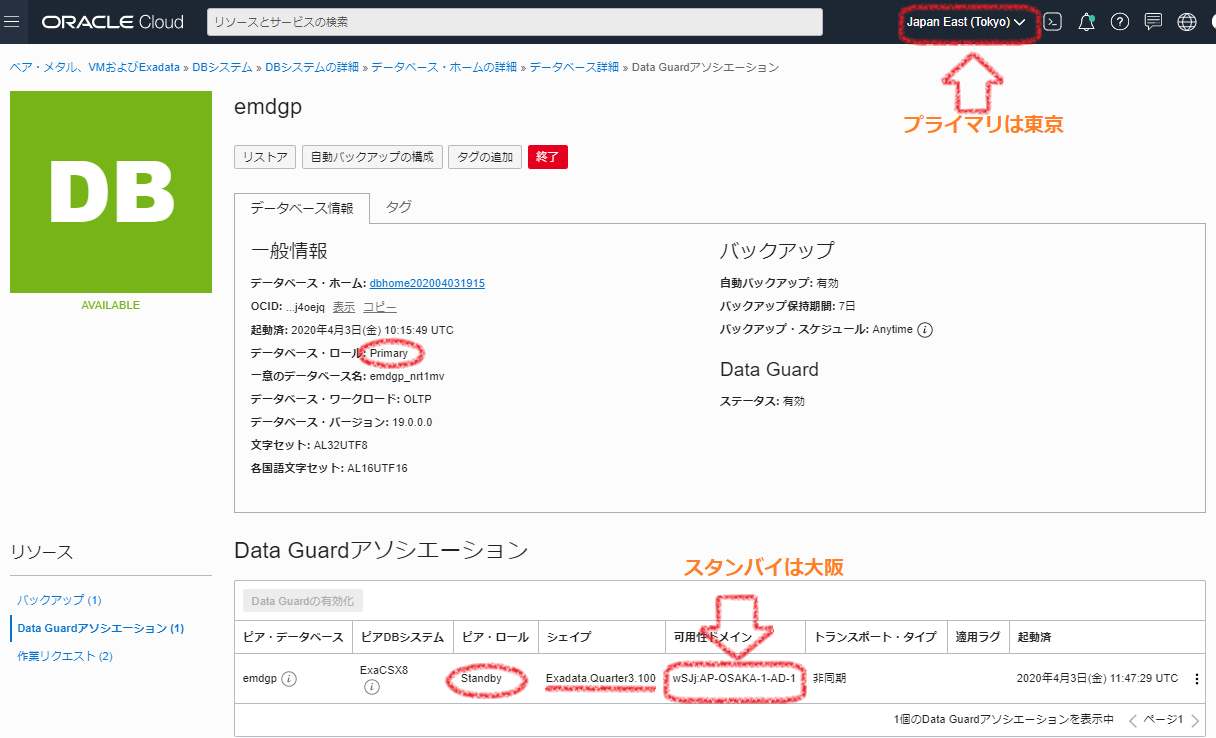Click the 自動バックアップの構成 button

[372, 157]
